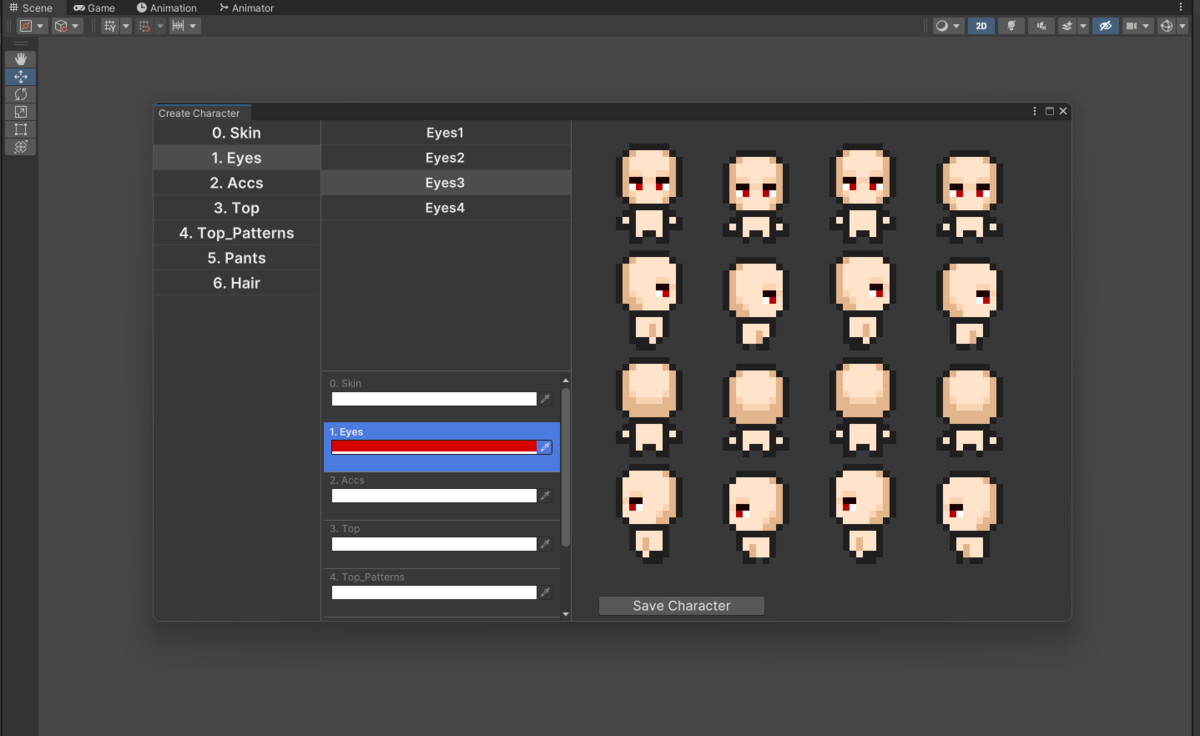1200x736 pixels.
Task: Switch to the Animator tab
Action: tap(247, 7)
